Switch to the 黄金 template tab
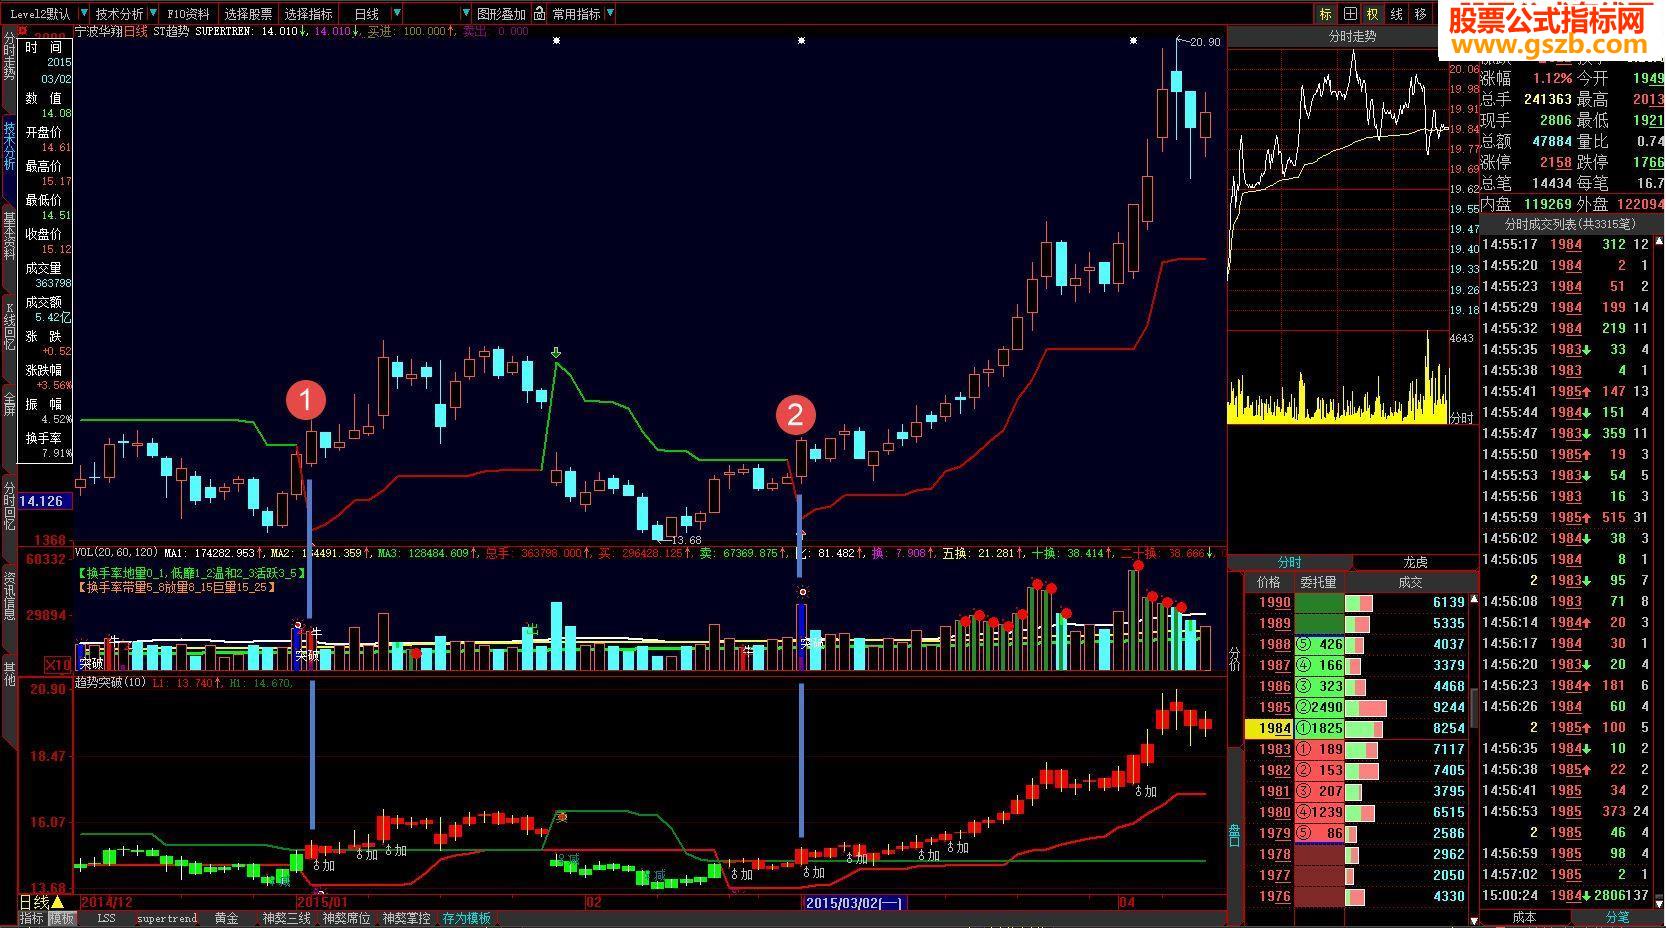The width and height of the screenshot is (1666, 928). pyautogui.click(x=226, y=918)
